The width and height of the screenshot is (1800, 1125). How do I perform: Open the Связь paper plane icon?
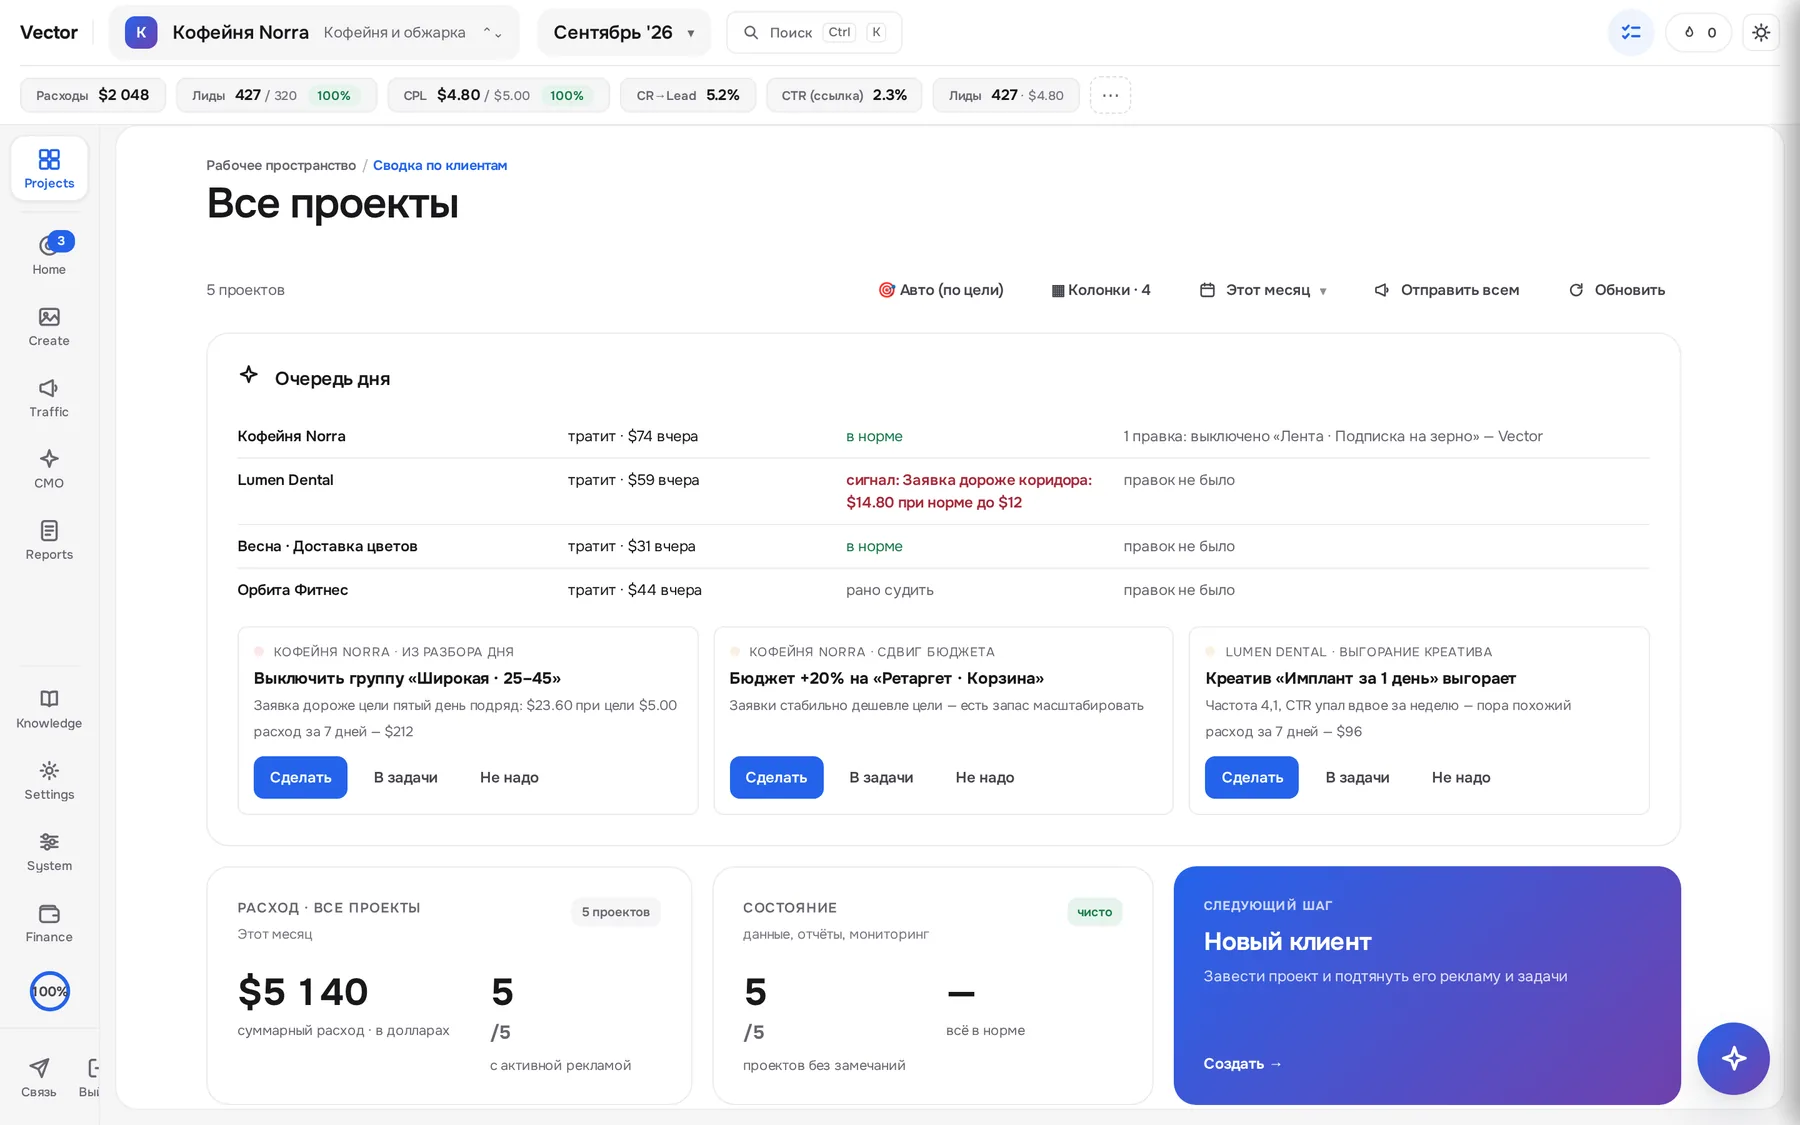pyautogui.click(x=39, y=1068)
